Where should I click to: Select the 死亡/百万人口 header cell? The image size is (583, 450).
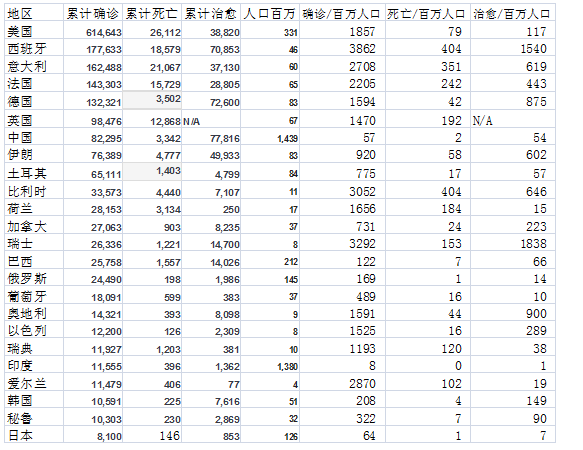(428, 13)
